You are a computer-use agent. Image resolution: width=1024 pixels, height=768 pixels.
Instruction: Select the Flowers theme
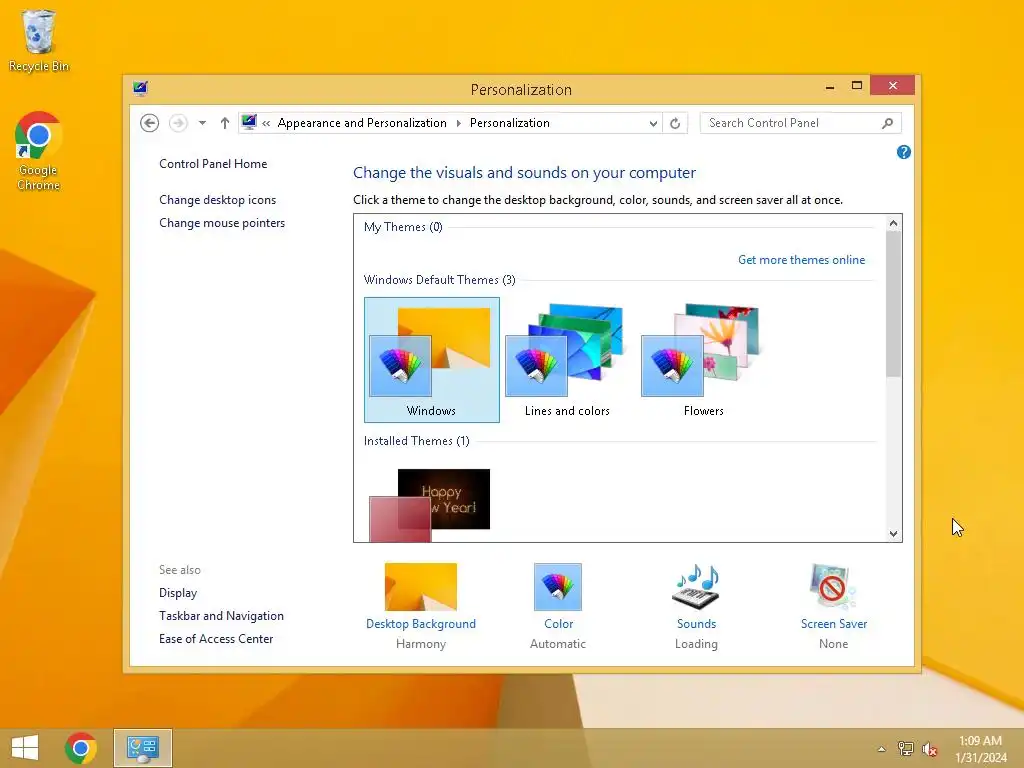click(703, 360)
